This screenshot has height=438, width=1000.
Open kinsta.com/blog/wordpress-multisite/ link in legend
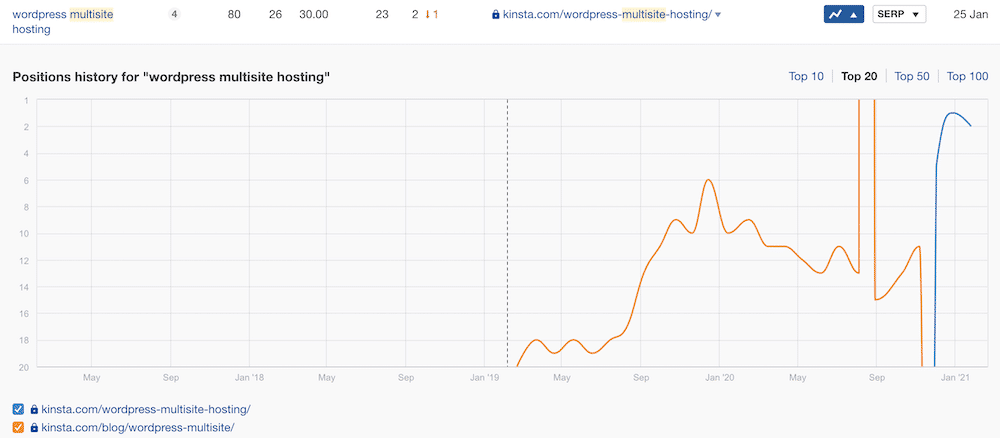[137, 428]
